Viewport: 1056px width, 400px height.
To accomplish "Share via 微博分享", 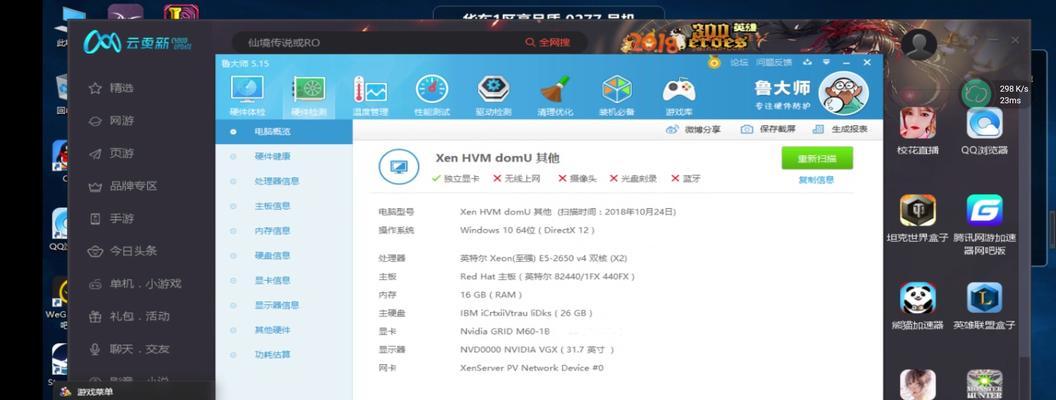I will tap(694, 129).
